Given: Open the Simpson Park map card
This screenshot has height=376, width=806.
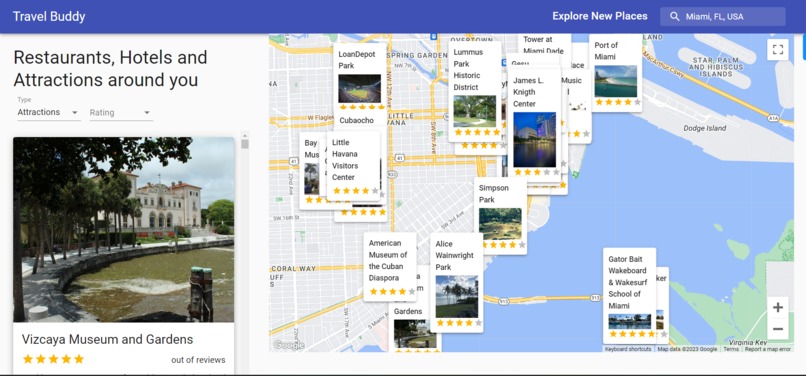Looking at the screenshot, I should pos(500,216).
